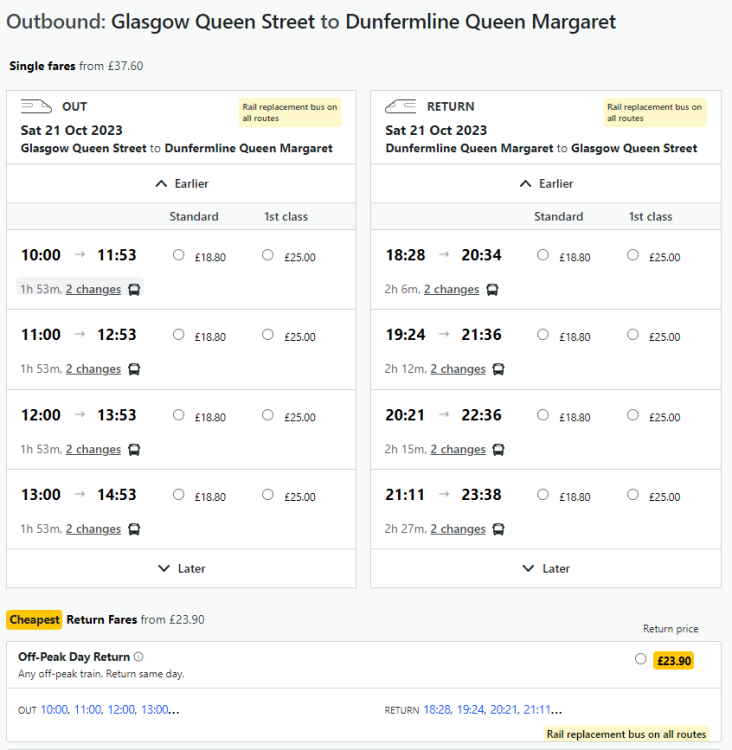Select 1st class £25.00 fare for 19:24 return

point(633,335)
